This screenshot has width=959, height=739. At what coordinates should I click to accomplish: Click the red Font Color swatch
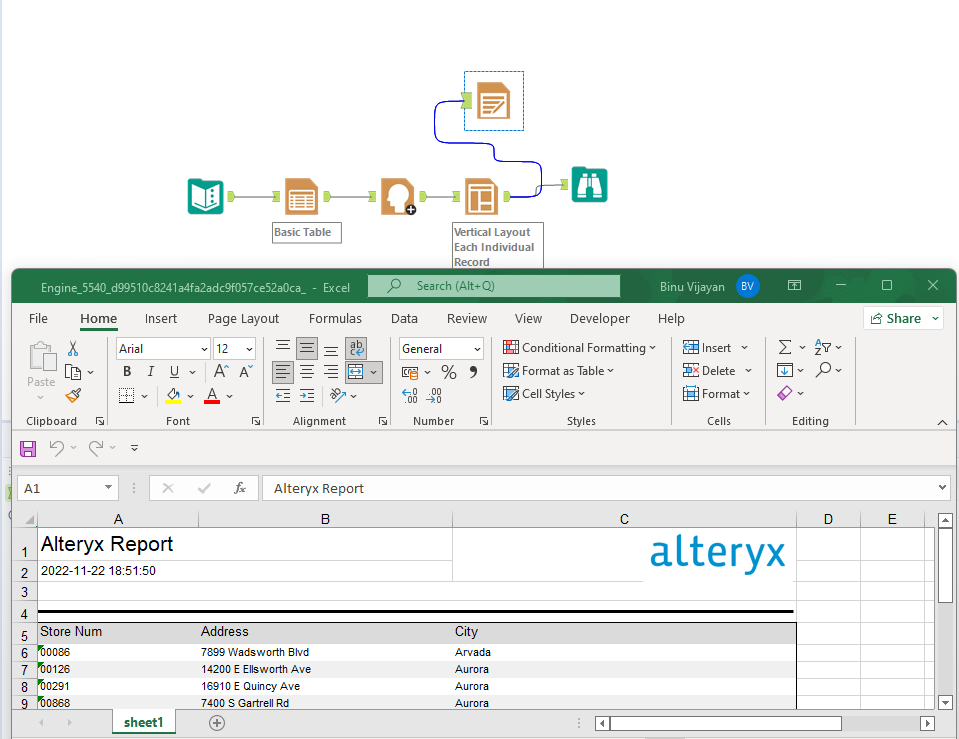click(211, 396)
